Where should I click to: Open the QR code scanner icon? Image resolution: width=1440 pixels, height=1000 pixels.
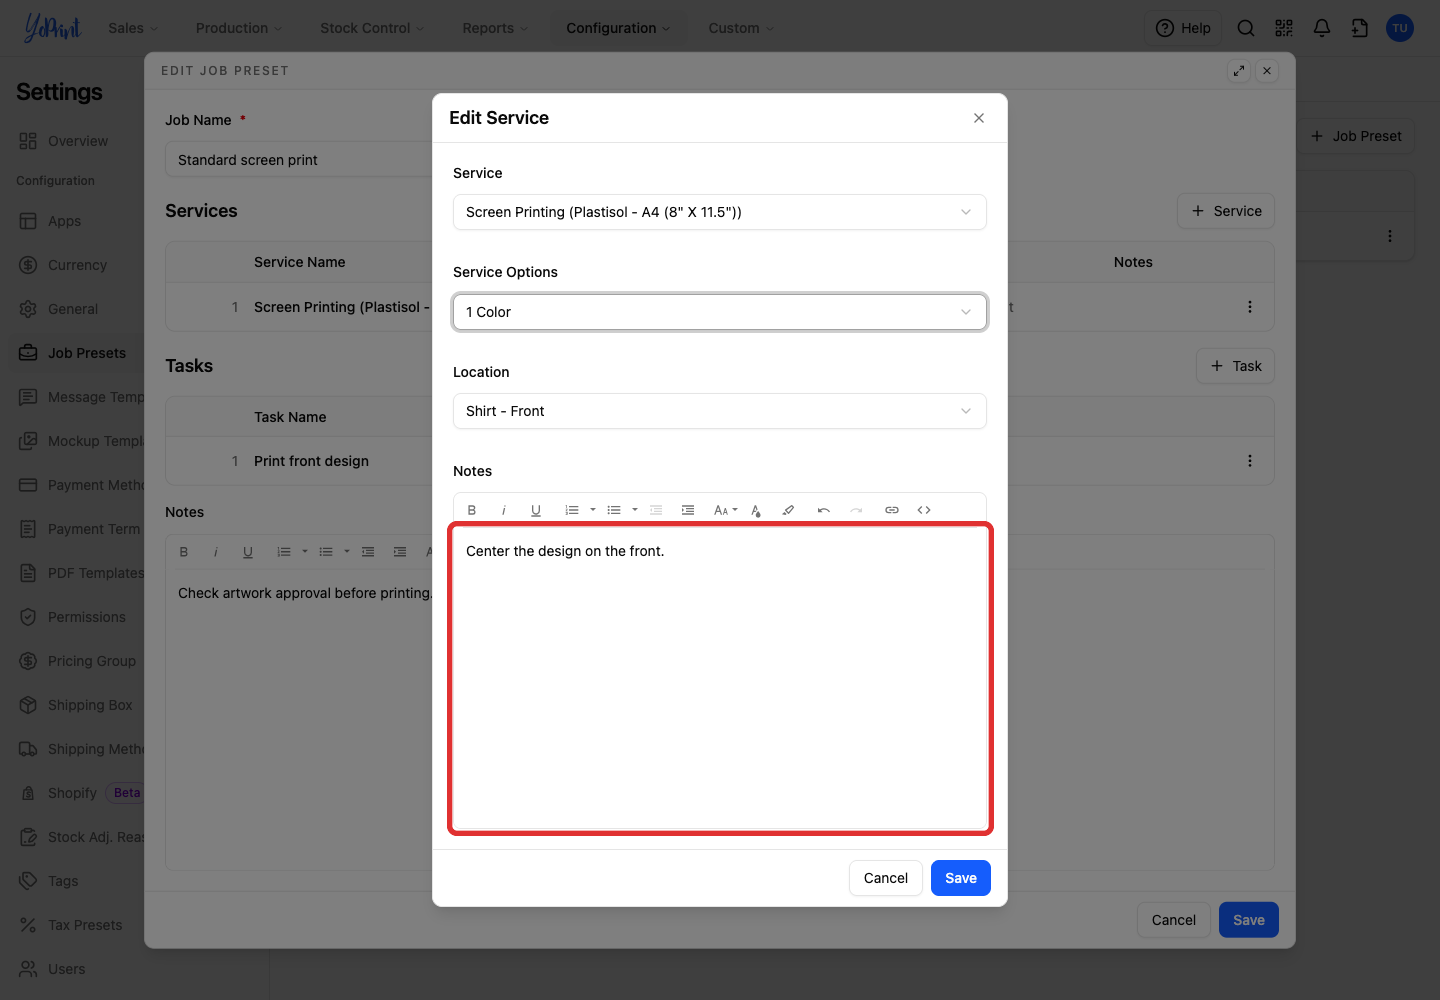coord(1284,28)
